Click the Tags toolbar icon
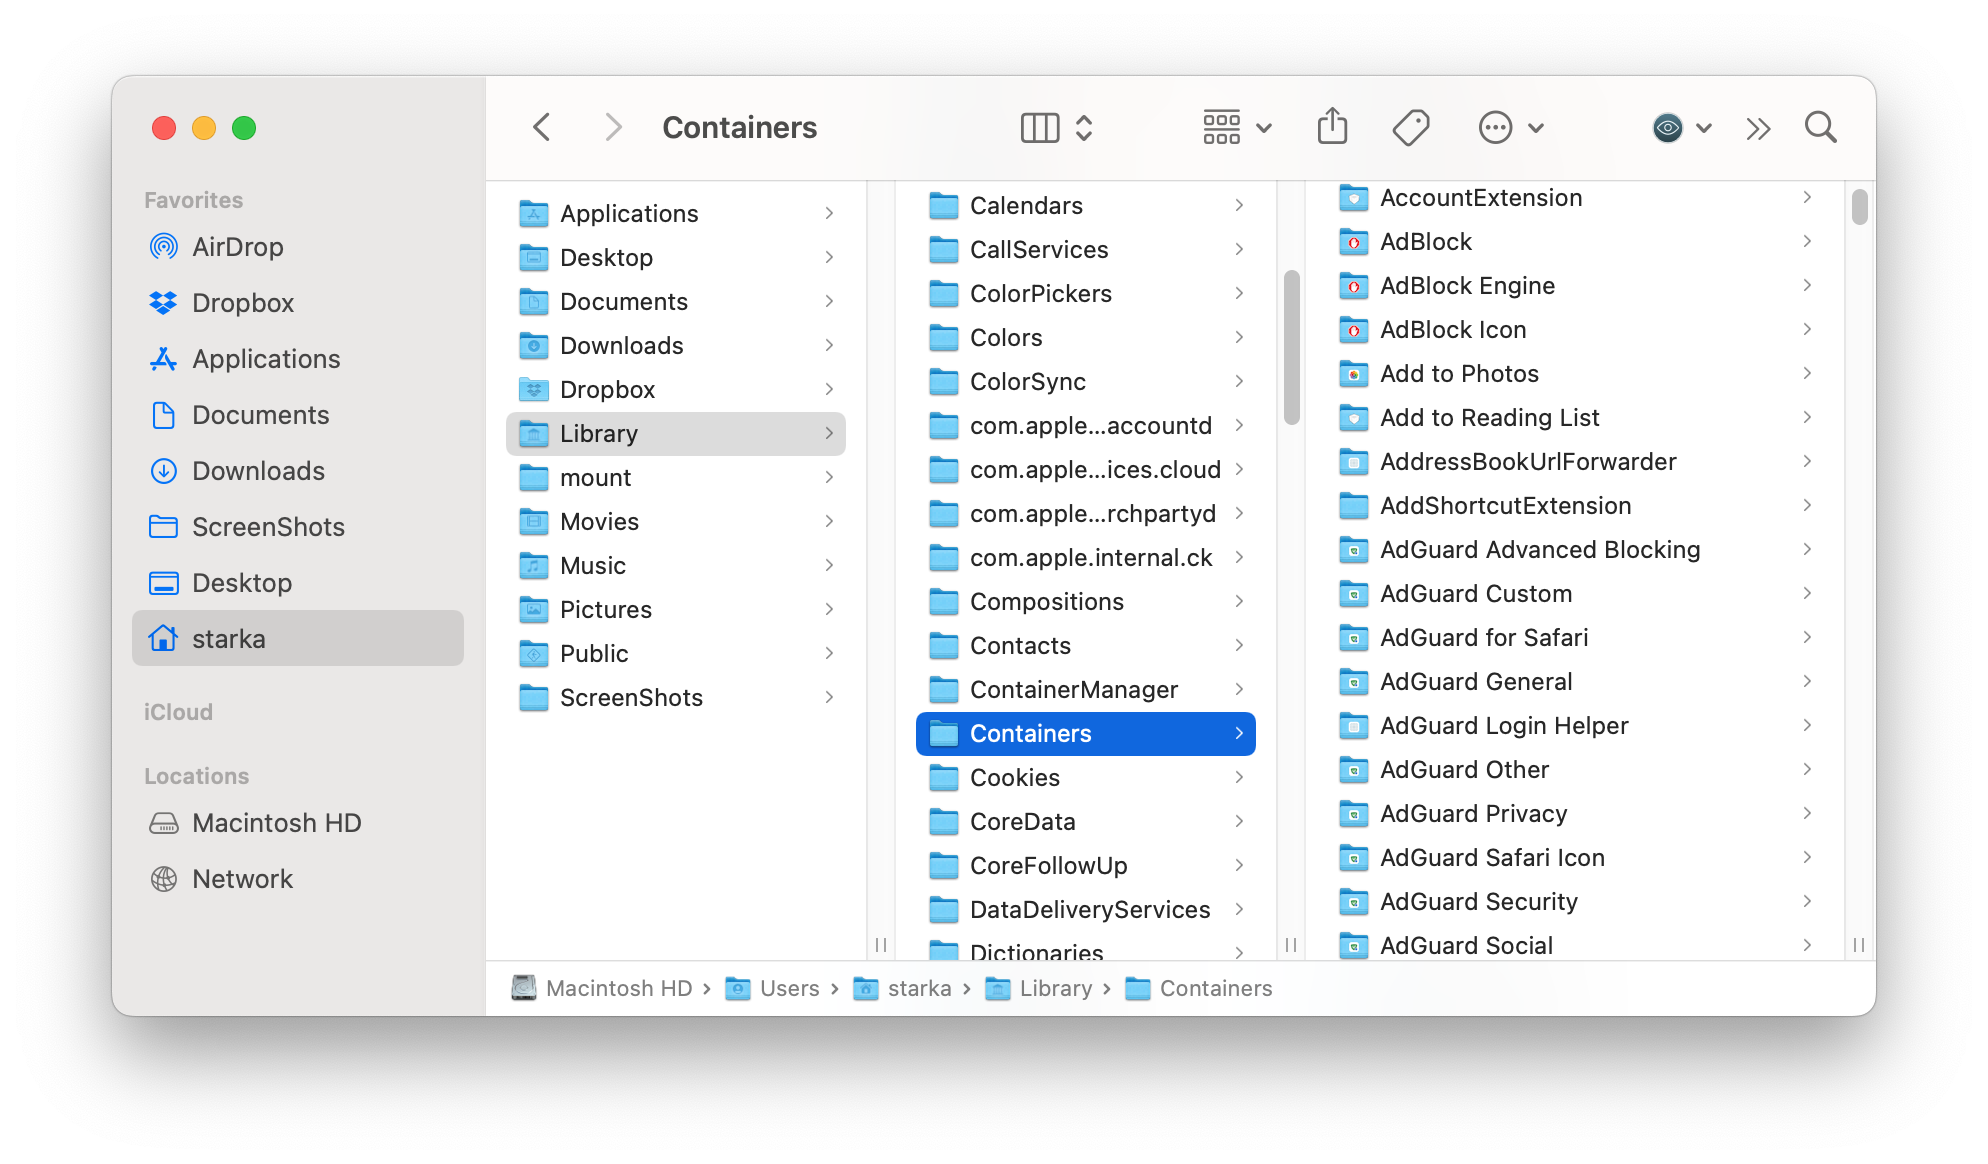This screenshot has width=1988, height=1164. (x=1411, y=128)
